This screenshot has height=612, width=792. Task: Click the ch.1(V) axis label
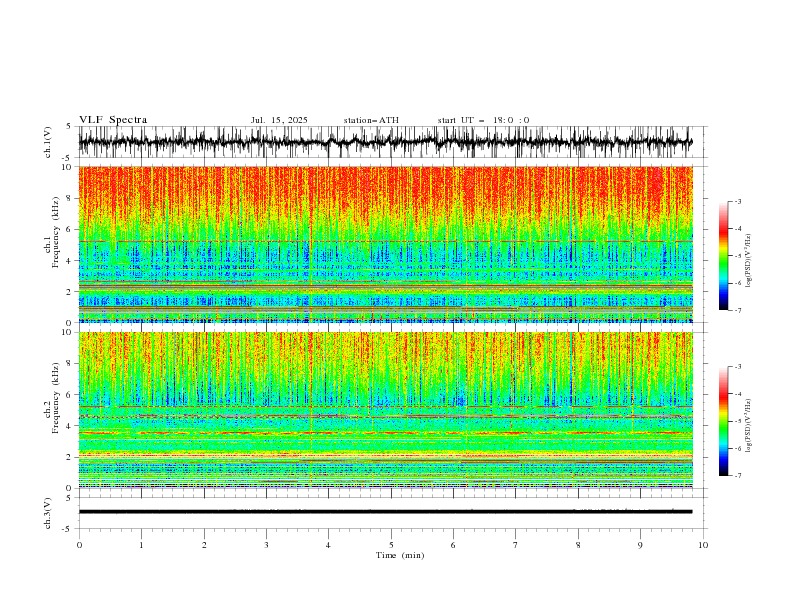click(48, 142)
